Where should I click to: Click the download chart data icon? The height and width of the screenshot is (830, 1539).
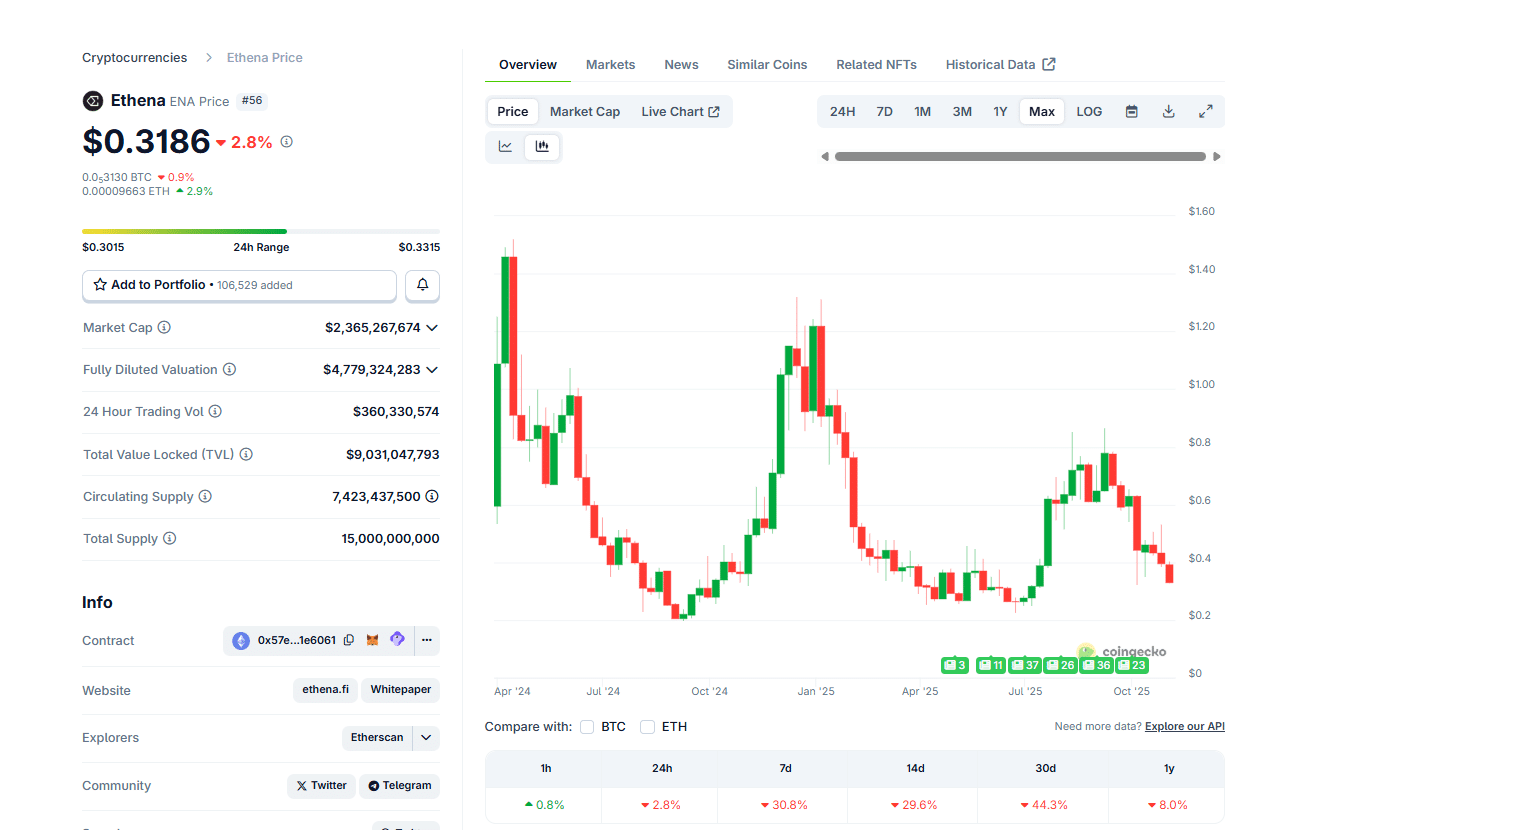(1168, 111)
